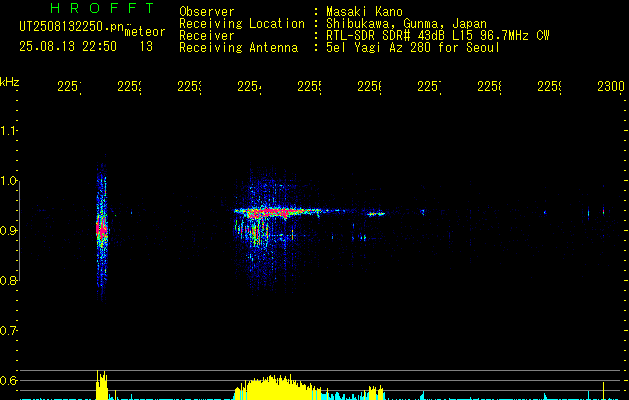The height and width of the screenshot is (400, 629).
Task: Click the observer name Masaki Kano
Action: (x=364, y=12)
